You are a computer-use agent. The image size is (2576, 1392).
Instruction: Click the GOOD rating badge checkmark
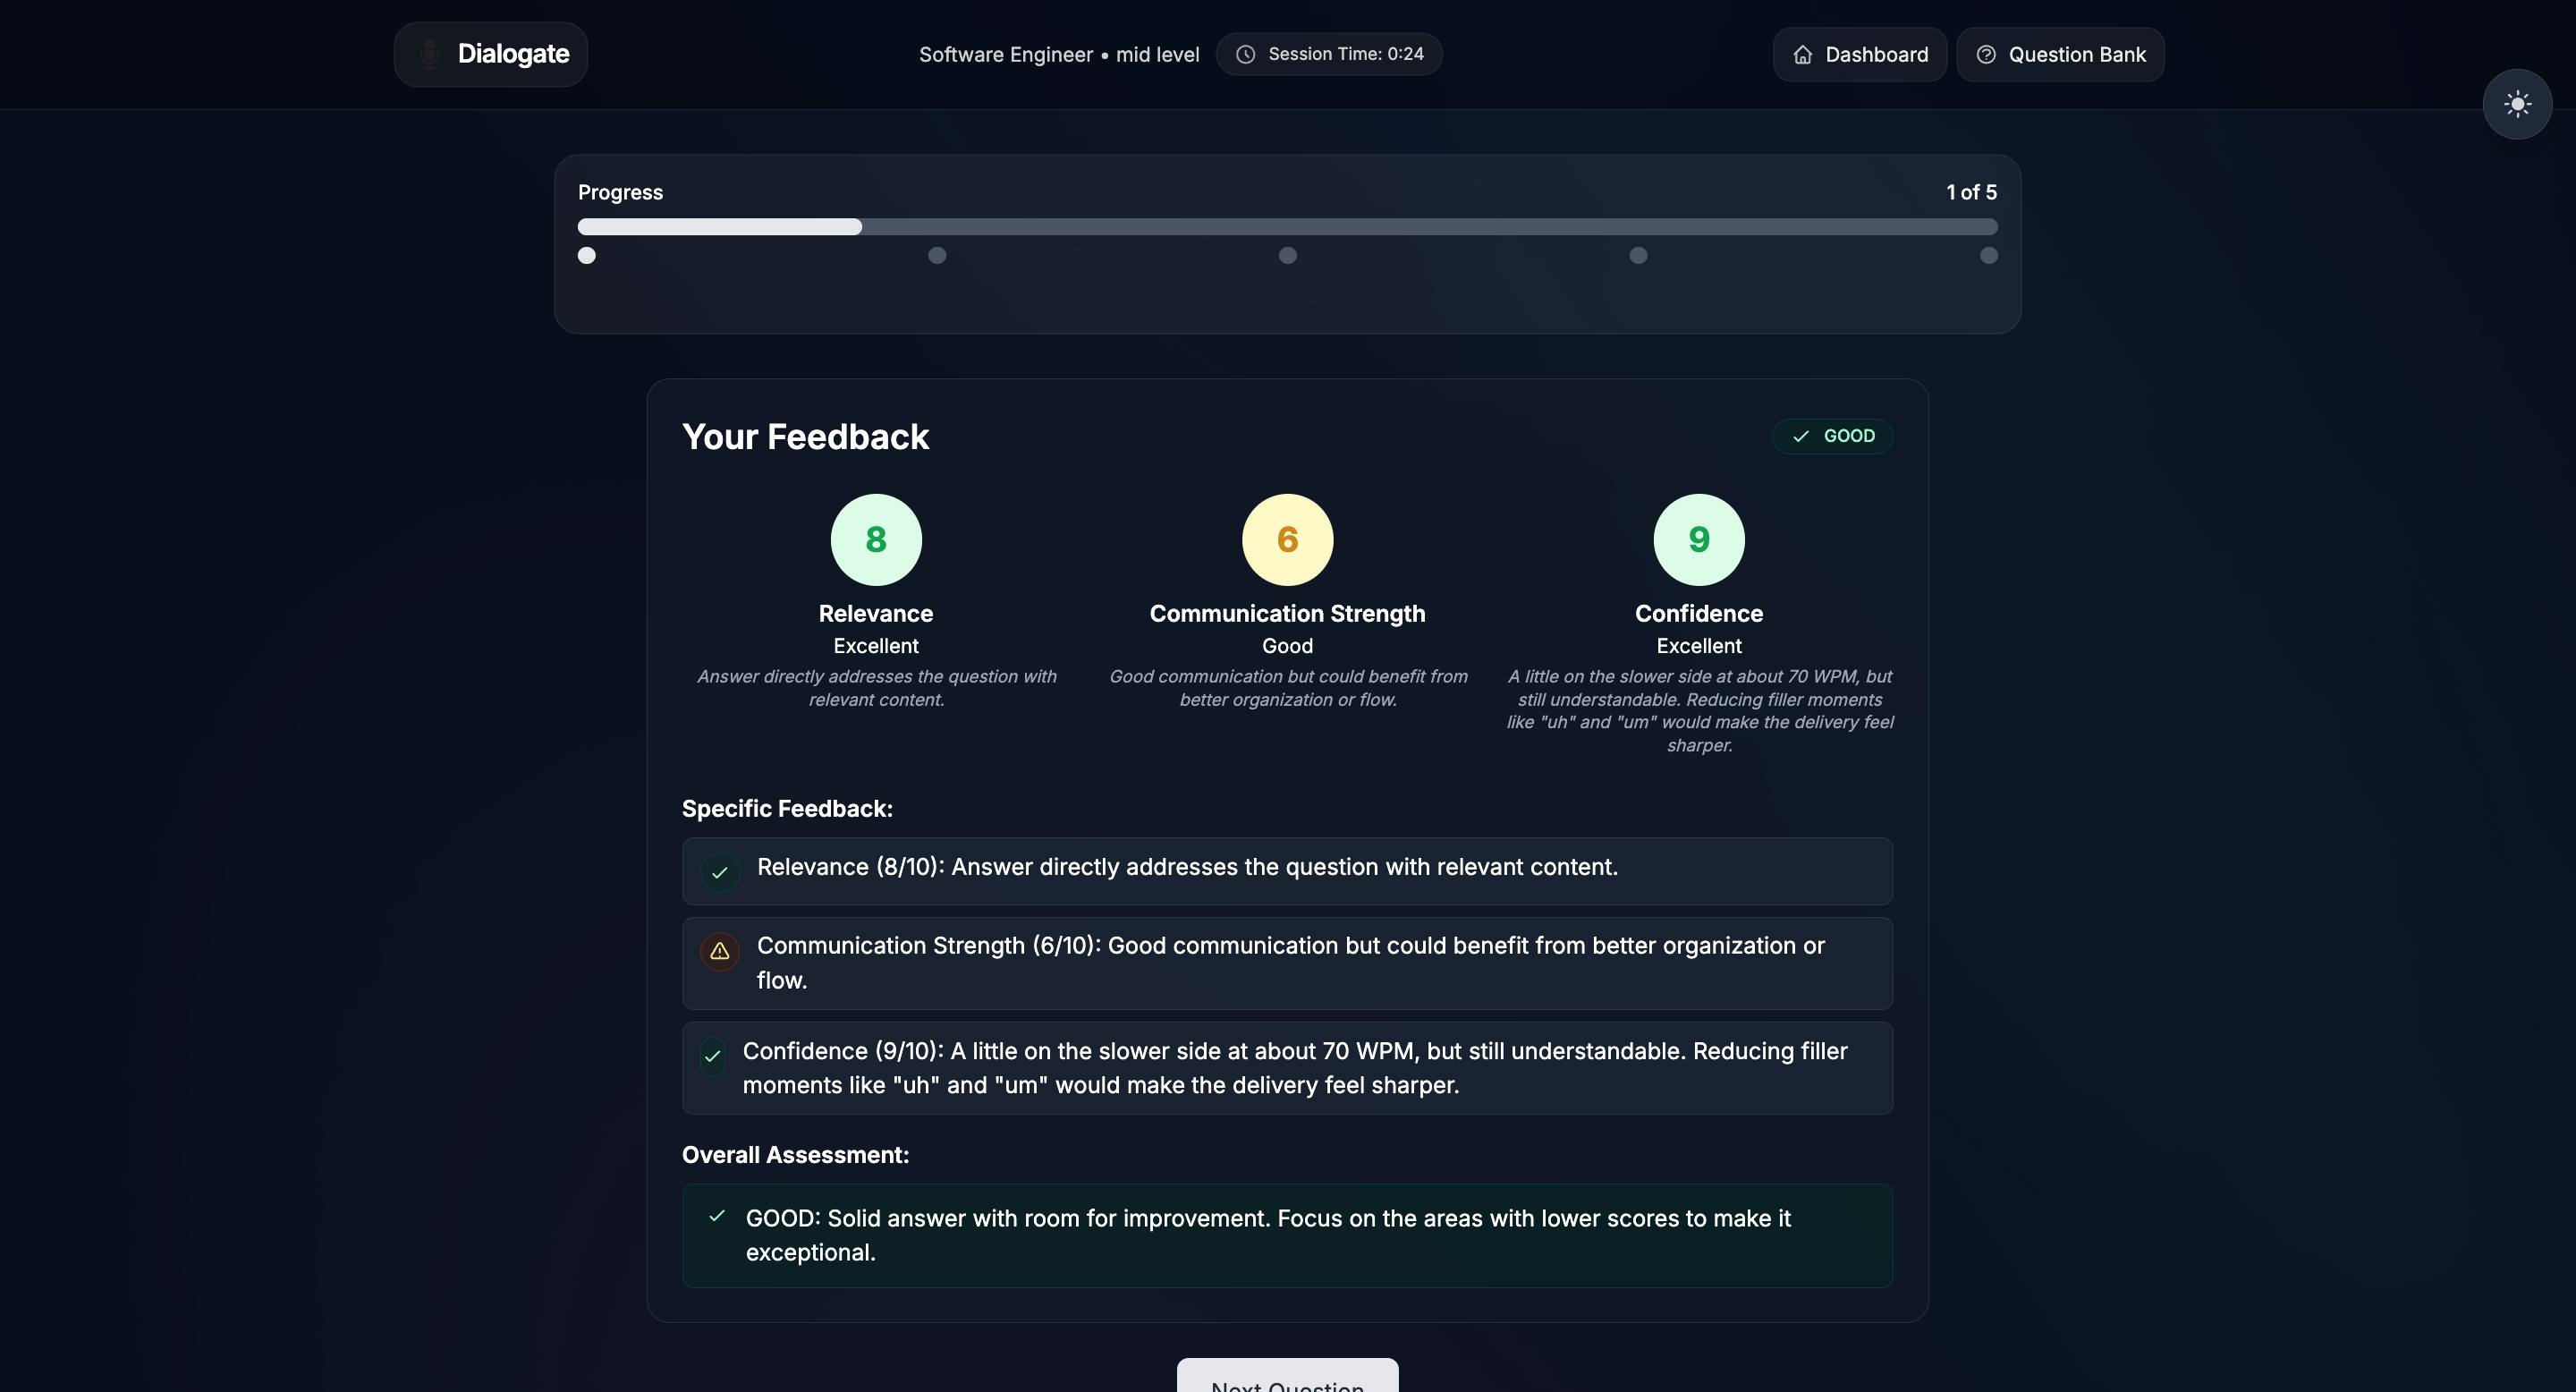pos(1801,436)
